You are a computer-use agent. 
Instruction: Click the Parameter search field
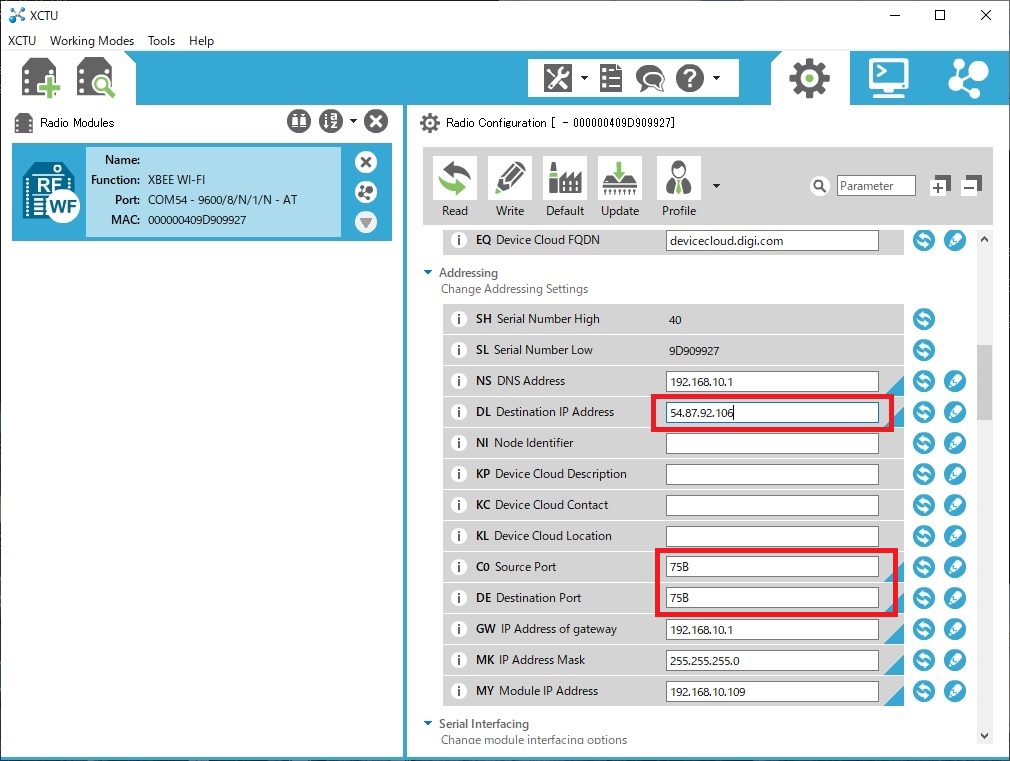[x=876, y=186]
